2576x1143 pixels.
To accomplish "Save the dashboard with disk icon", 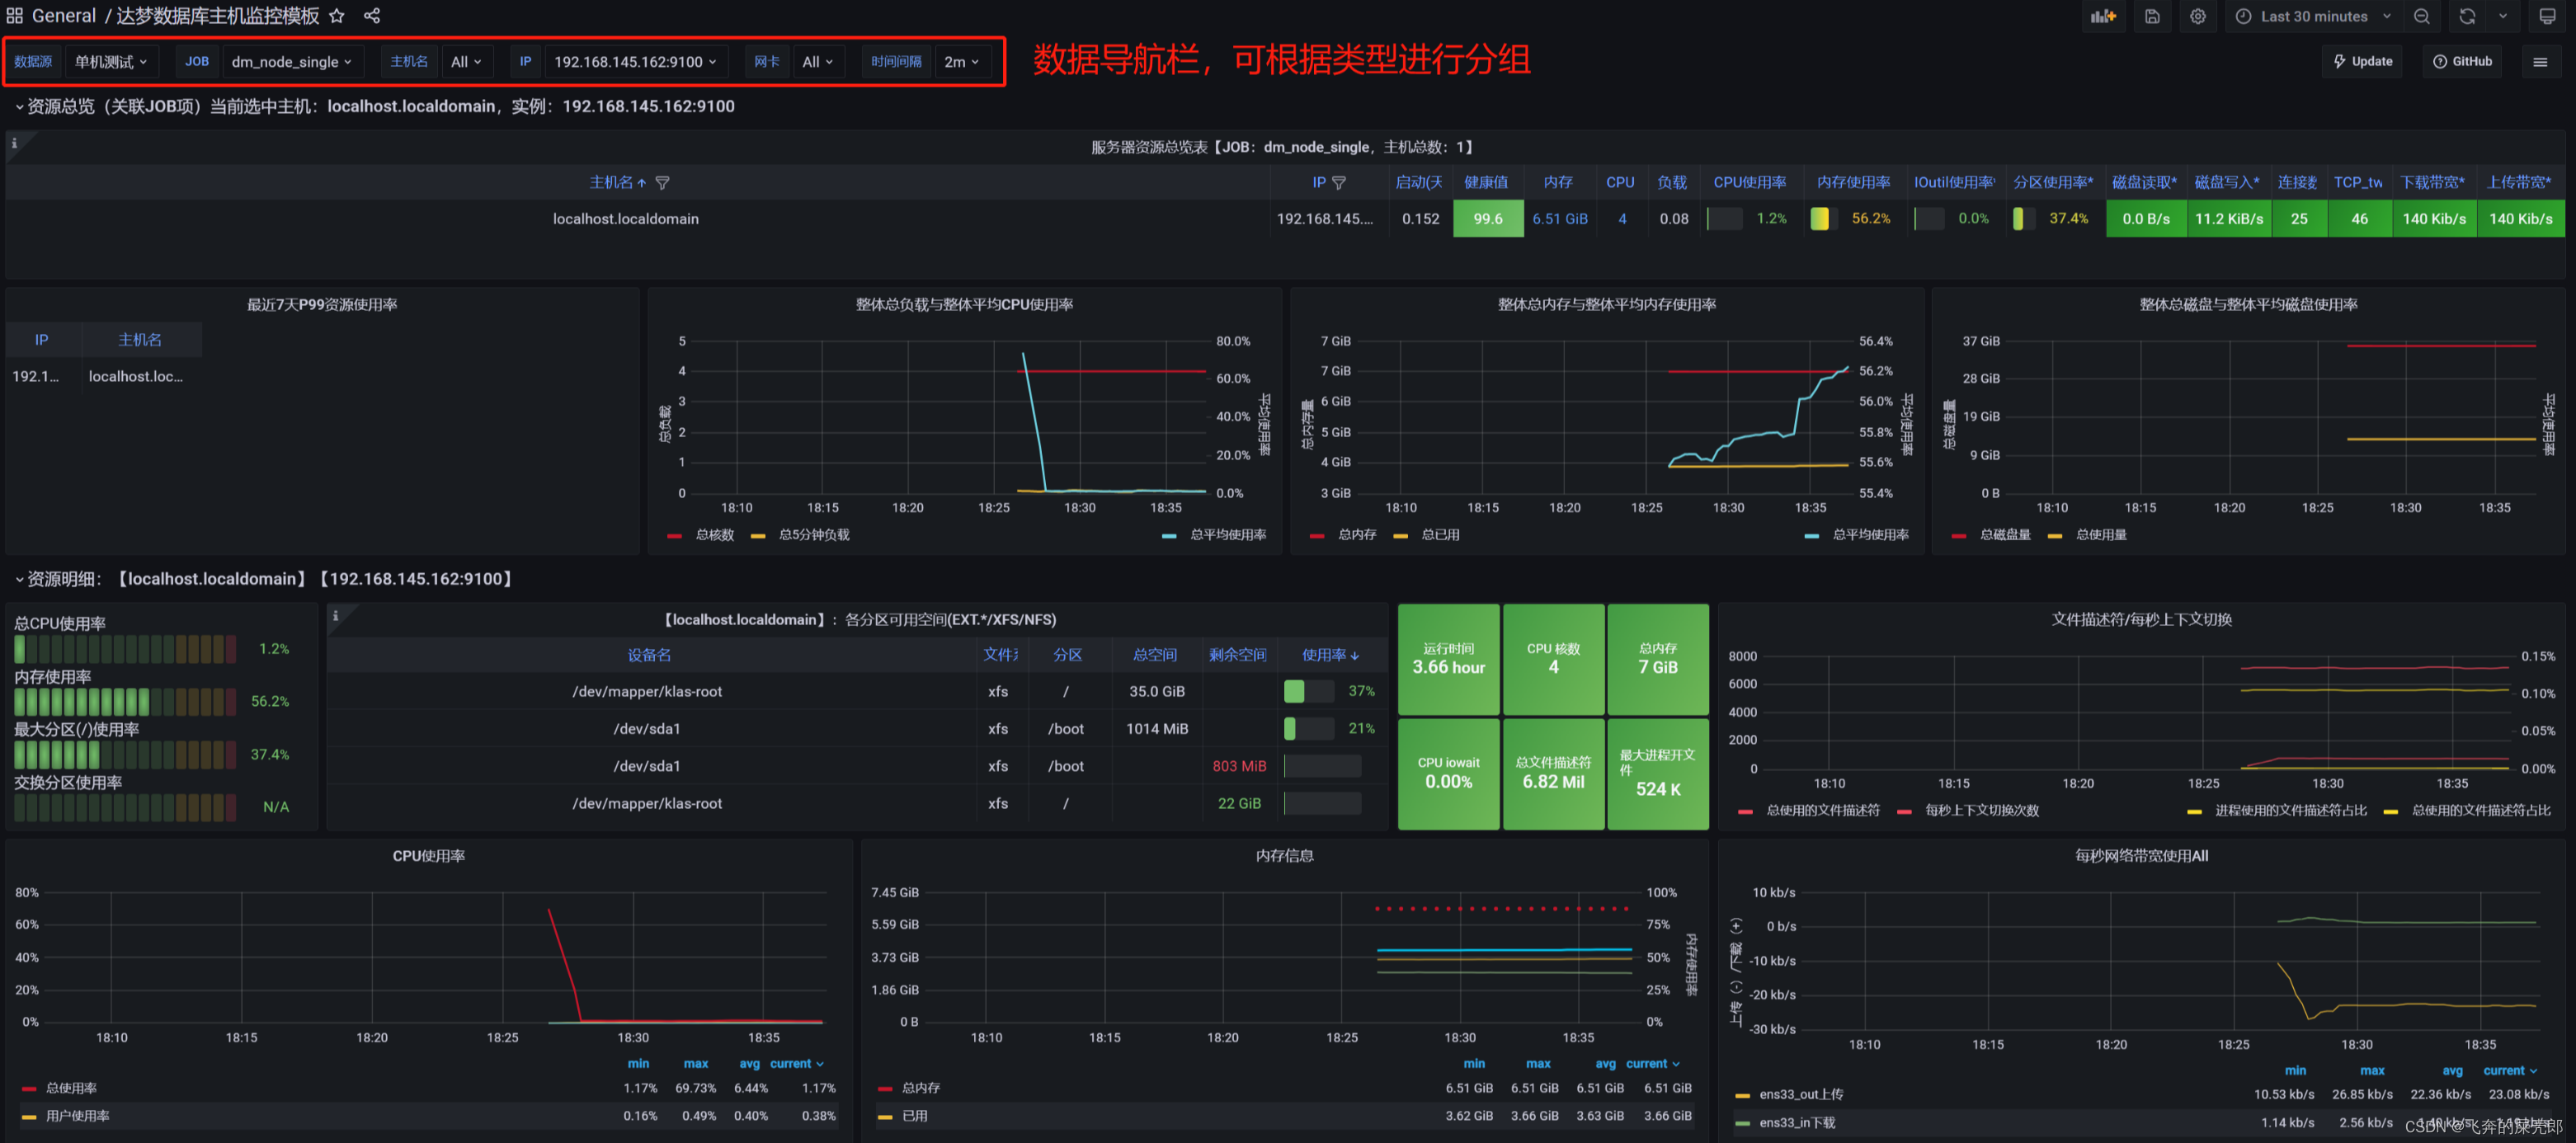I will 2152,16.
